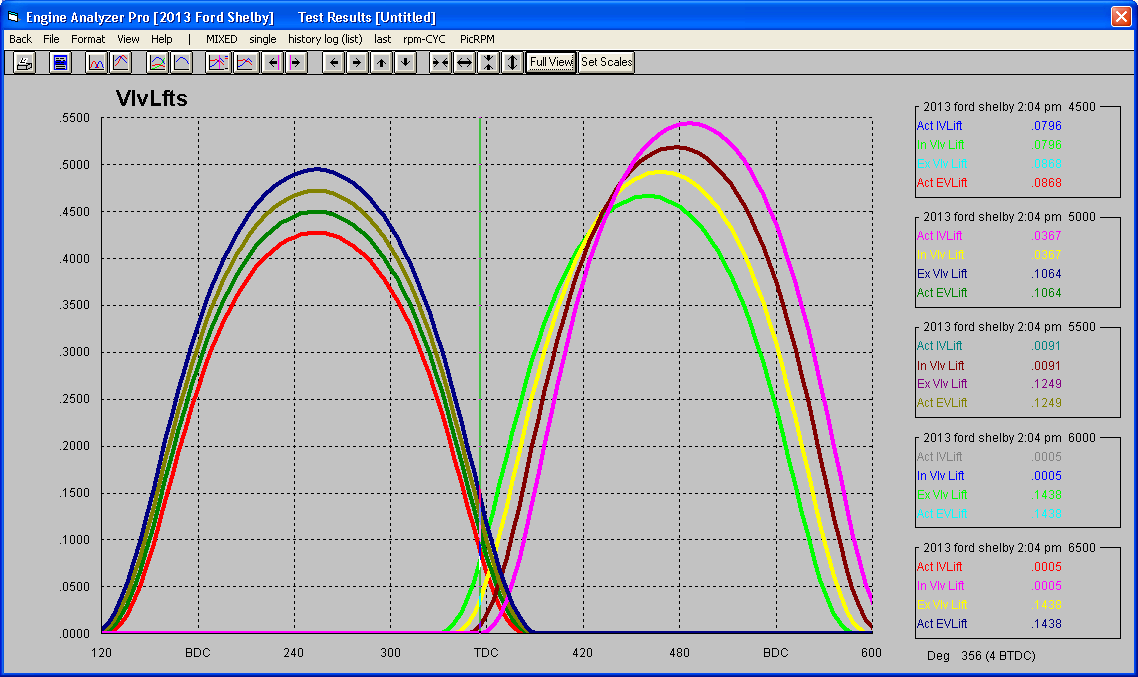Viewport: 1138px width, 677px height.
Task: Select In Vlv Lift in the 6500 legend
Action: (941, 586)
